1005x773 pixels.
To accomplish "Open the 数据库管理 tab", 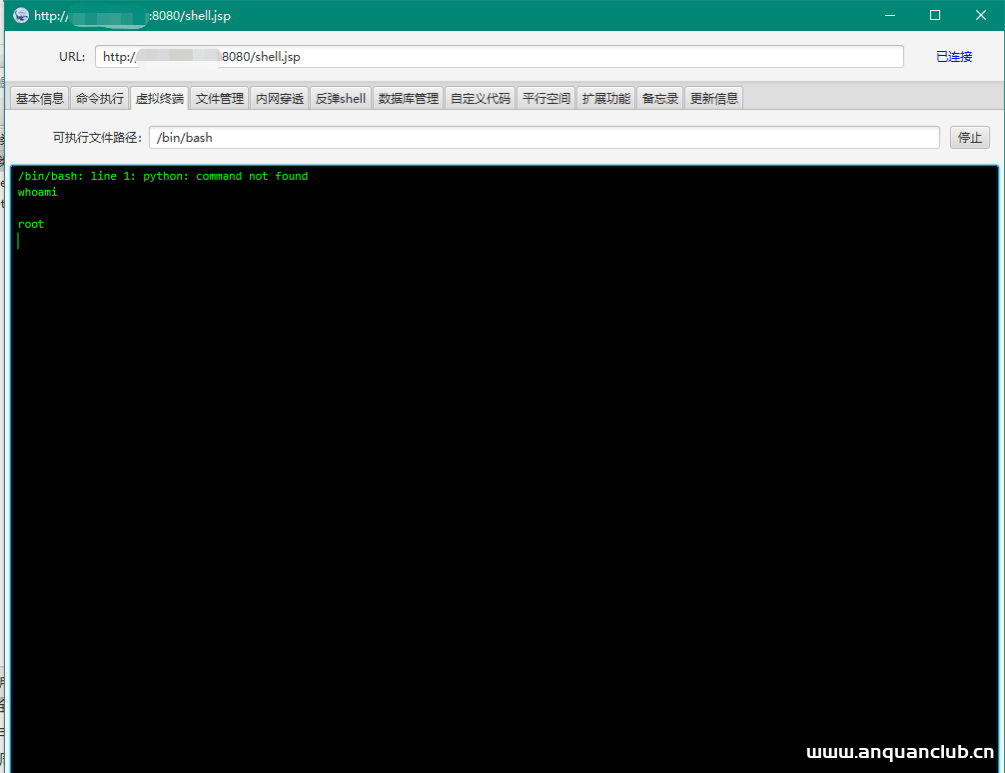I will [x=408, y=98].
